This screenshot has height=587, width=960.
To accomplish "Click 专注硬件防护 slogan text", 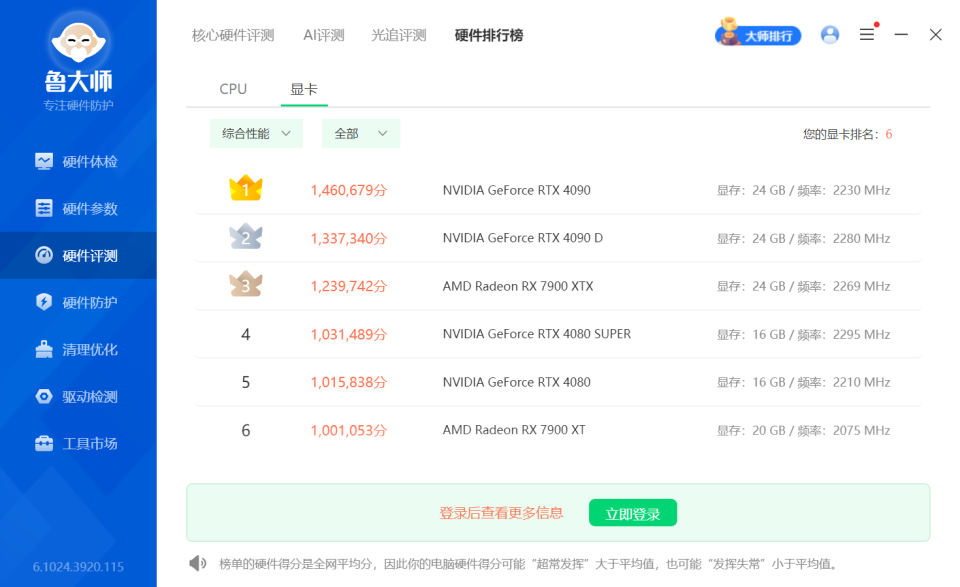I will pos(78,105).
